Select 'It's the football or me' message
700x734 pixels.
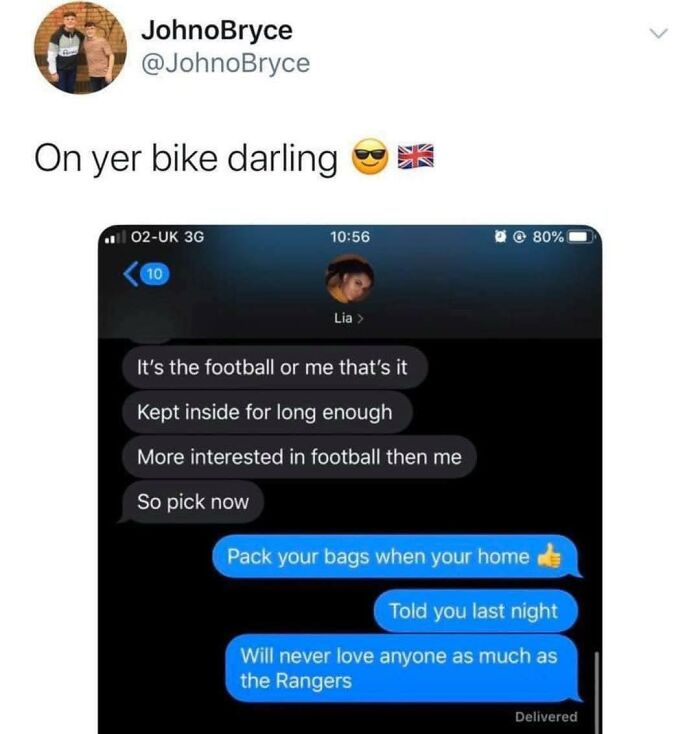pyautogui.click(x=274, y=367)
